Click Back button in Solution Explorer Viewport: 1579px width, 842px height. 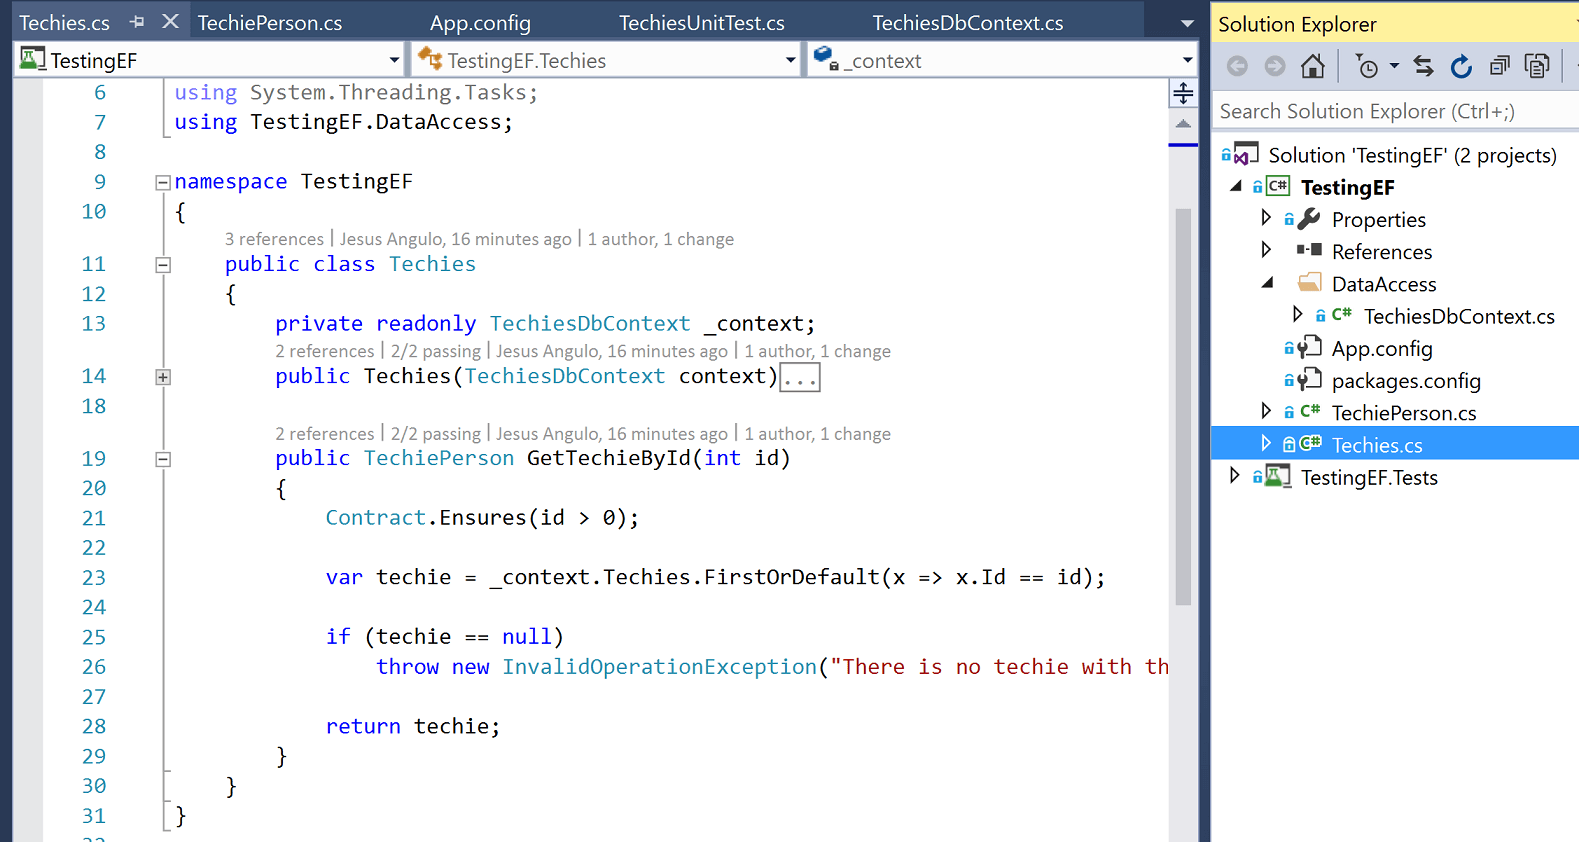point(1237,66)
